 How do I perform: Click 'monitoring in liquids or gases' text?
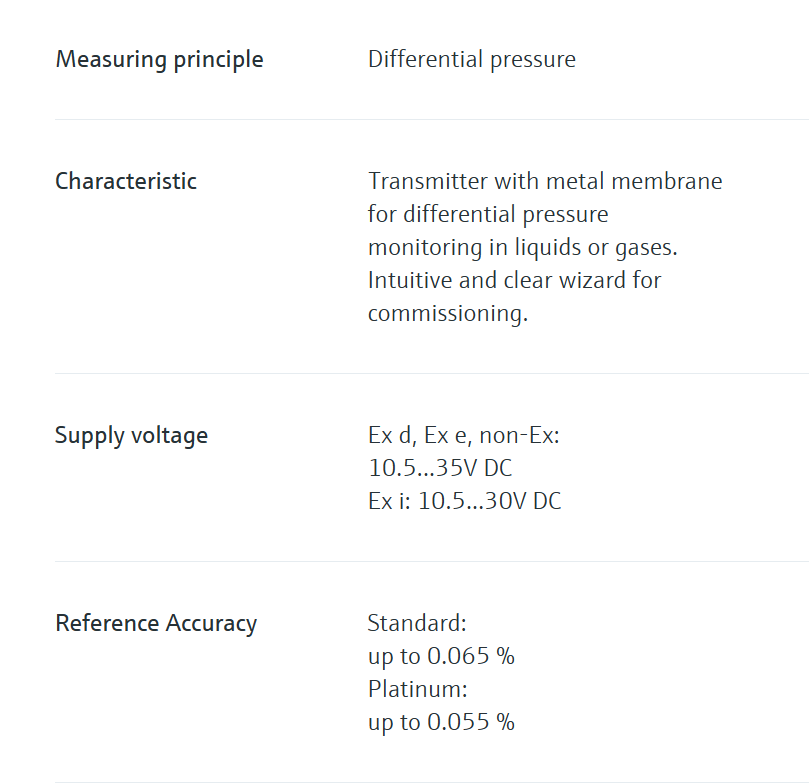coord(522,248)
